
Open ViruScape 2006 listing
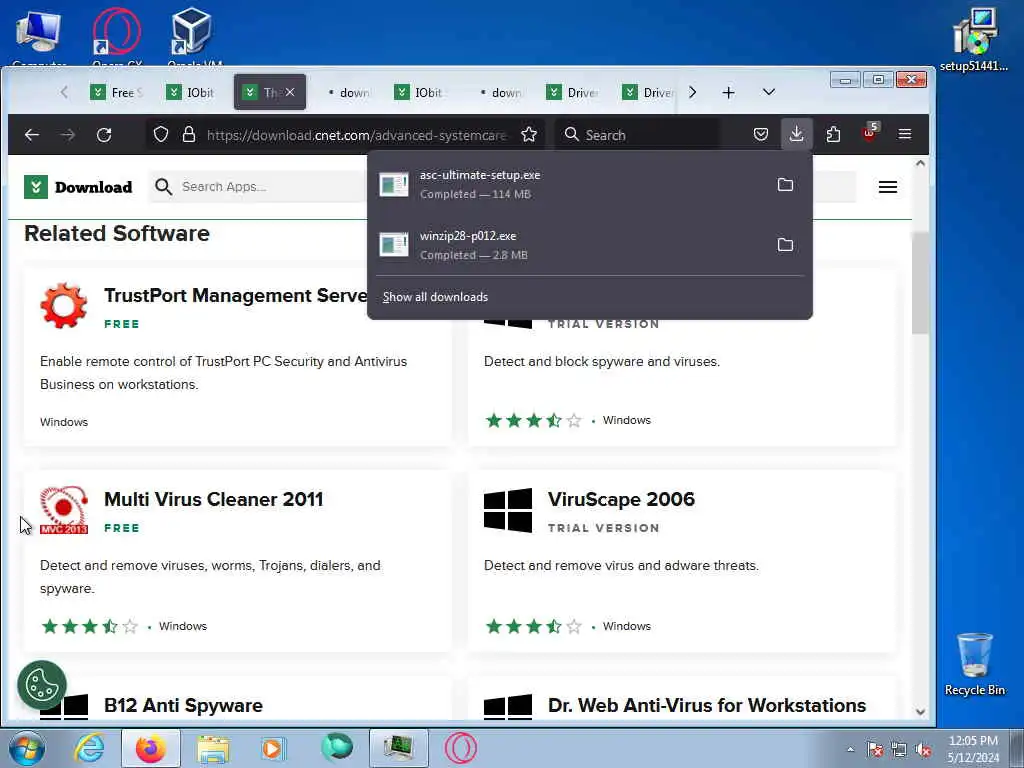click(621, 500)
